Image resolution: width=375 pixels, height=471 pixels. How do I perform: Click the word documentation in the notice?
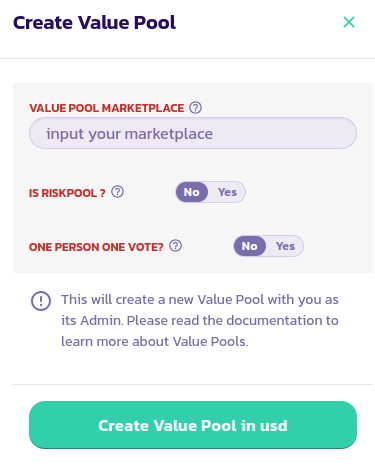point(274,320)
